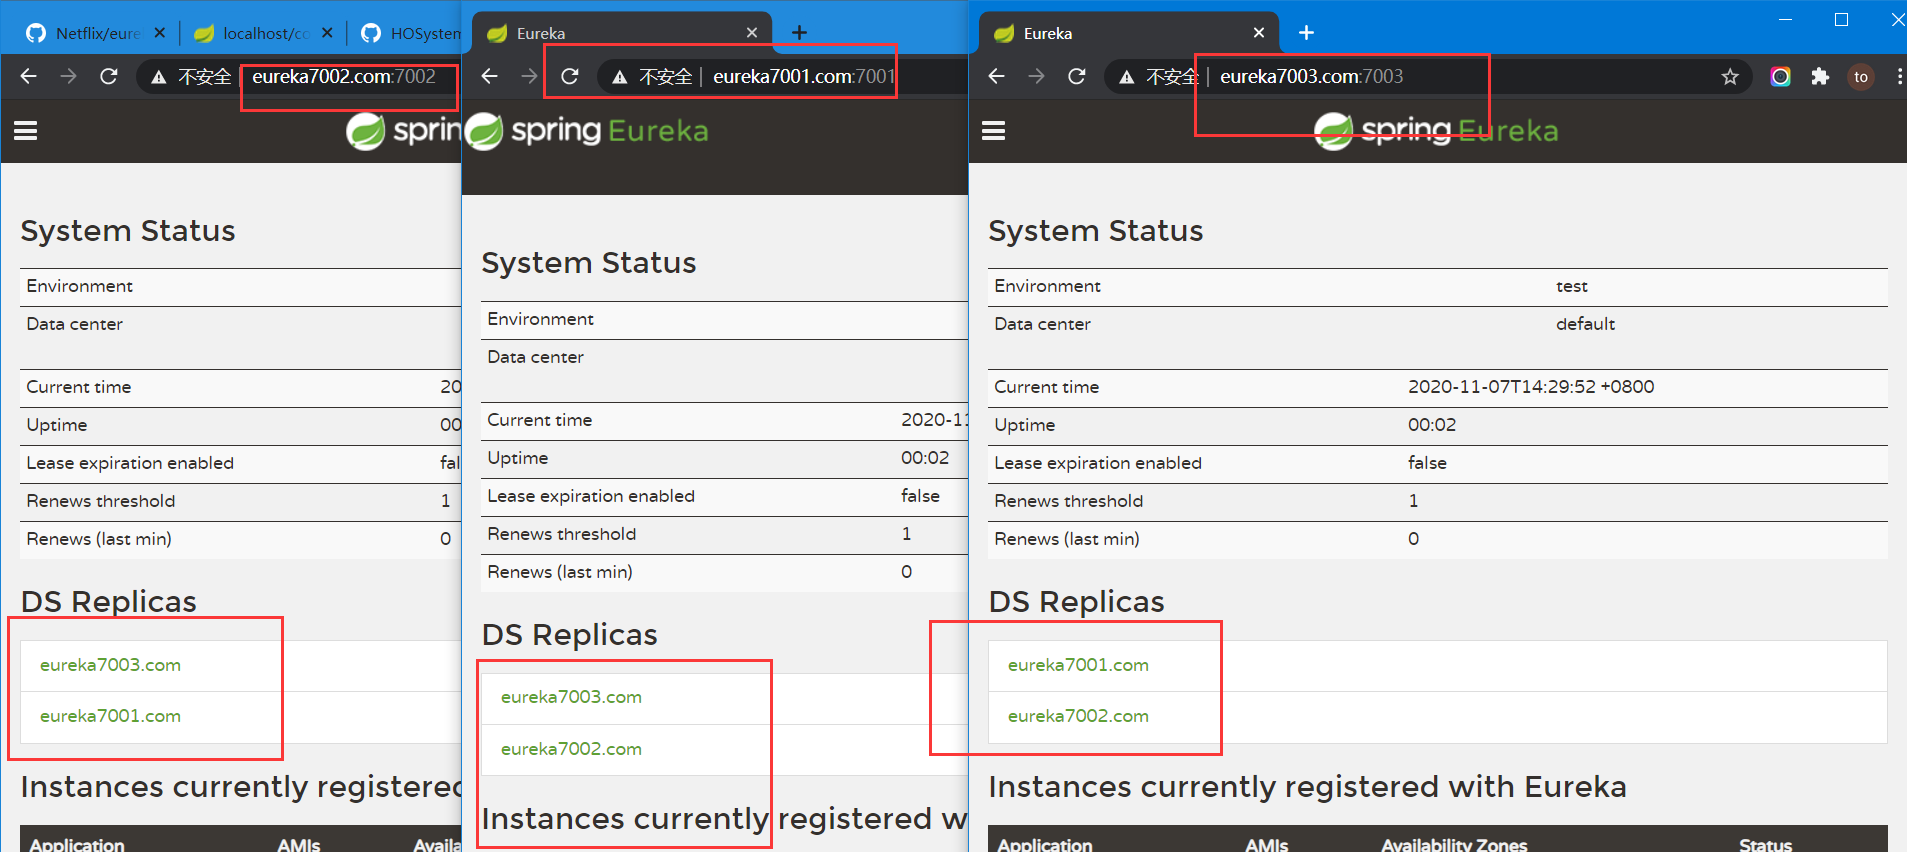This screenshot has width=1907, height=852.
Task: Click the eureka7002.com:7002 address bar
Action: (344, 76)
